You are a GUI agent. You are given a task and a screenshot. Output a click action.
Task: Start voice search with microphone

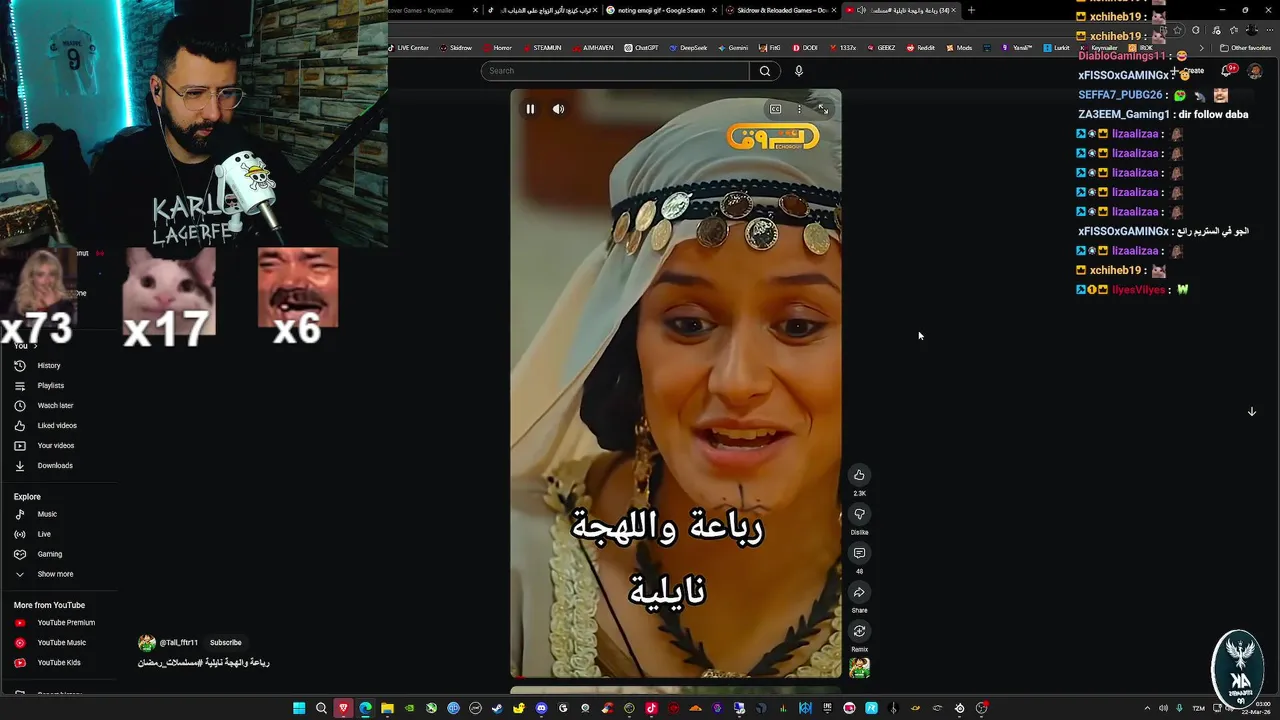pyautogui.click(x=798, y=71)
